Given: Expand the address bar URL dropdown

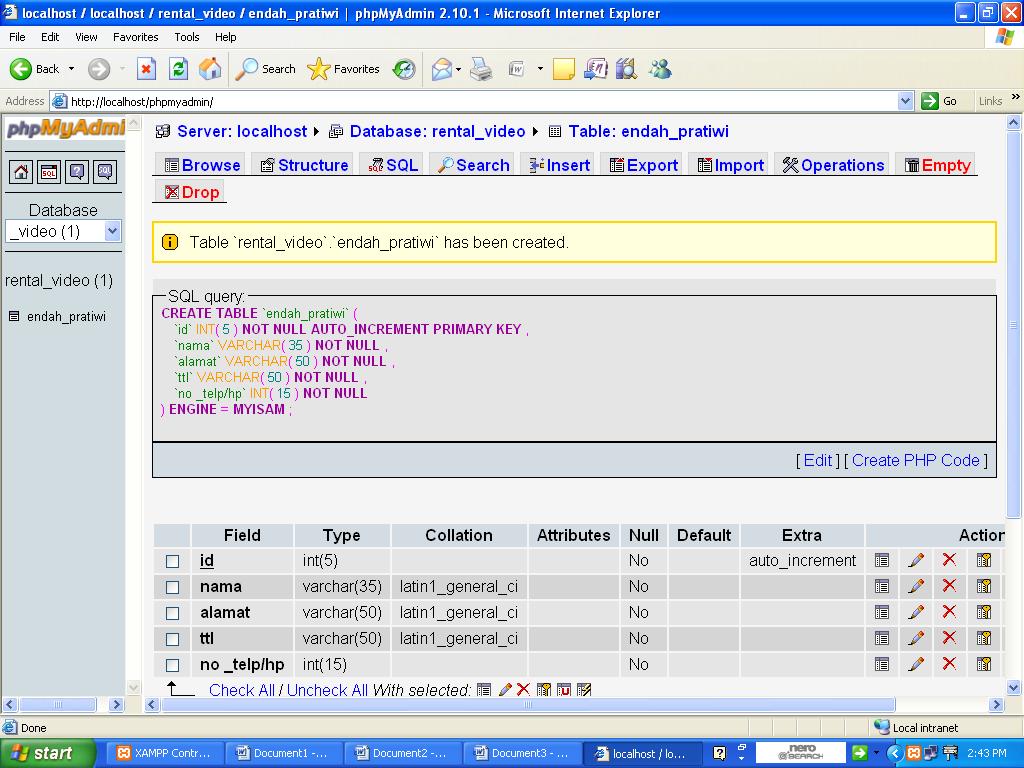Looking at the screenshot, I should coord(905,101).
